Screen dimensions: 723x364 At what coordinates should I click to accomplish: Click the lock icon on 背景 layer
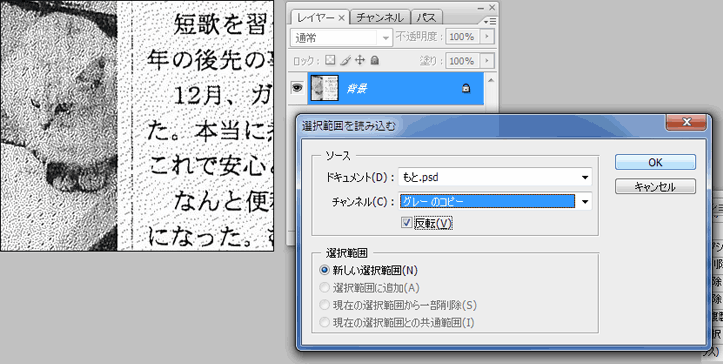(x=466, y=88)
